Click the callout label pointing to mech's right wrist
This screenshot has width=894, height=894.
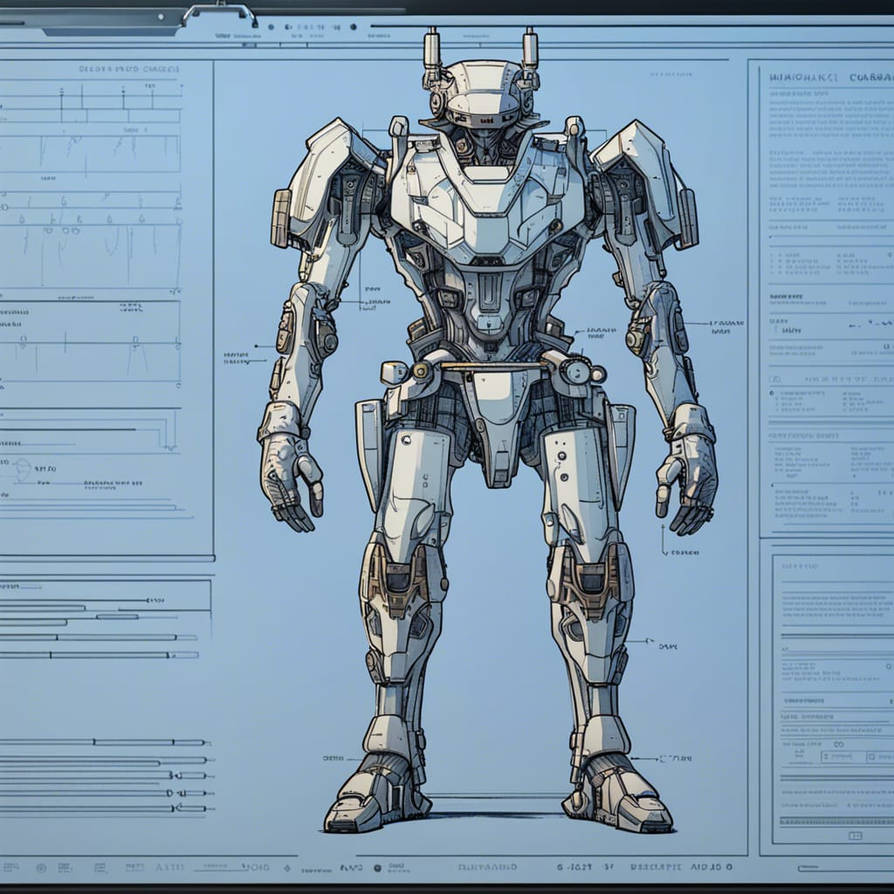tap(237, 358)
